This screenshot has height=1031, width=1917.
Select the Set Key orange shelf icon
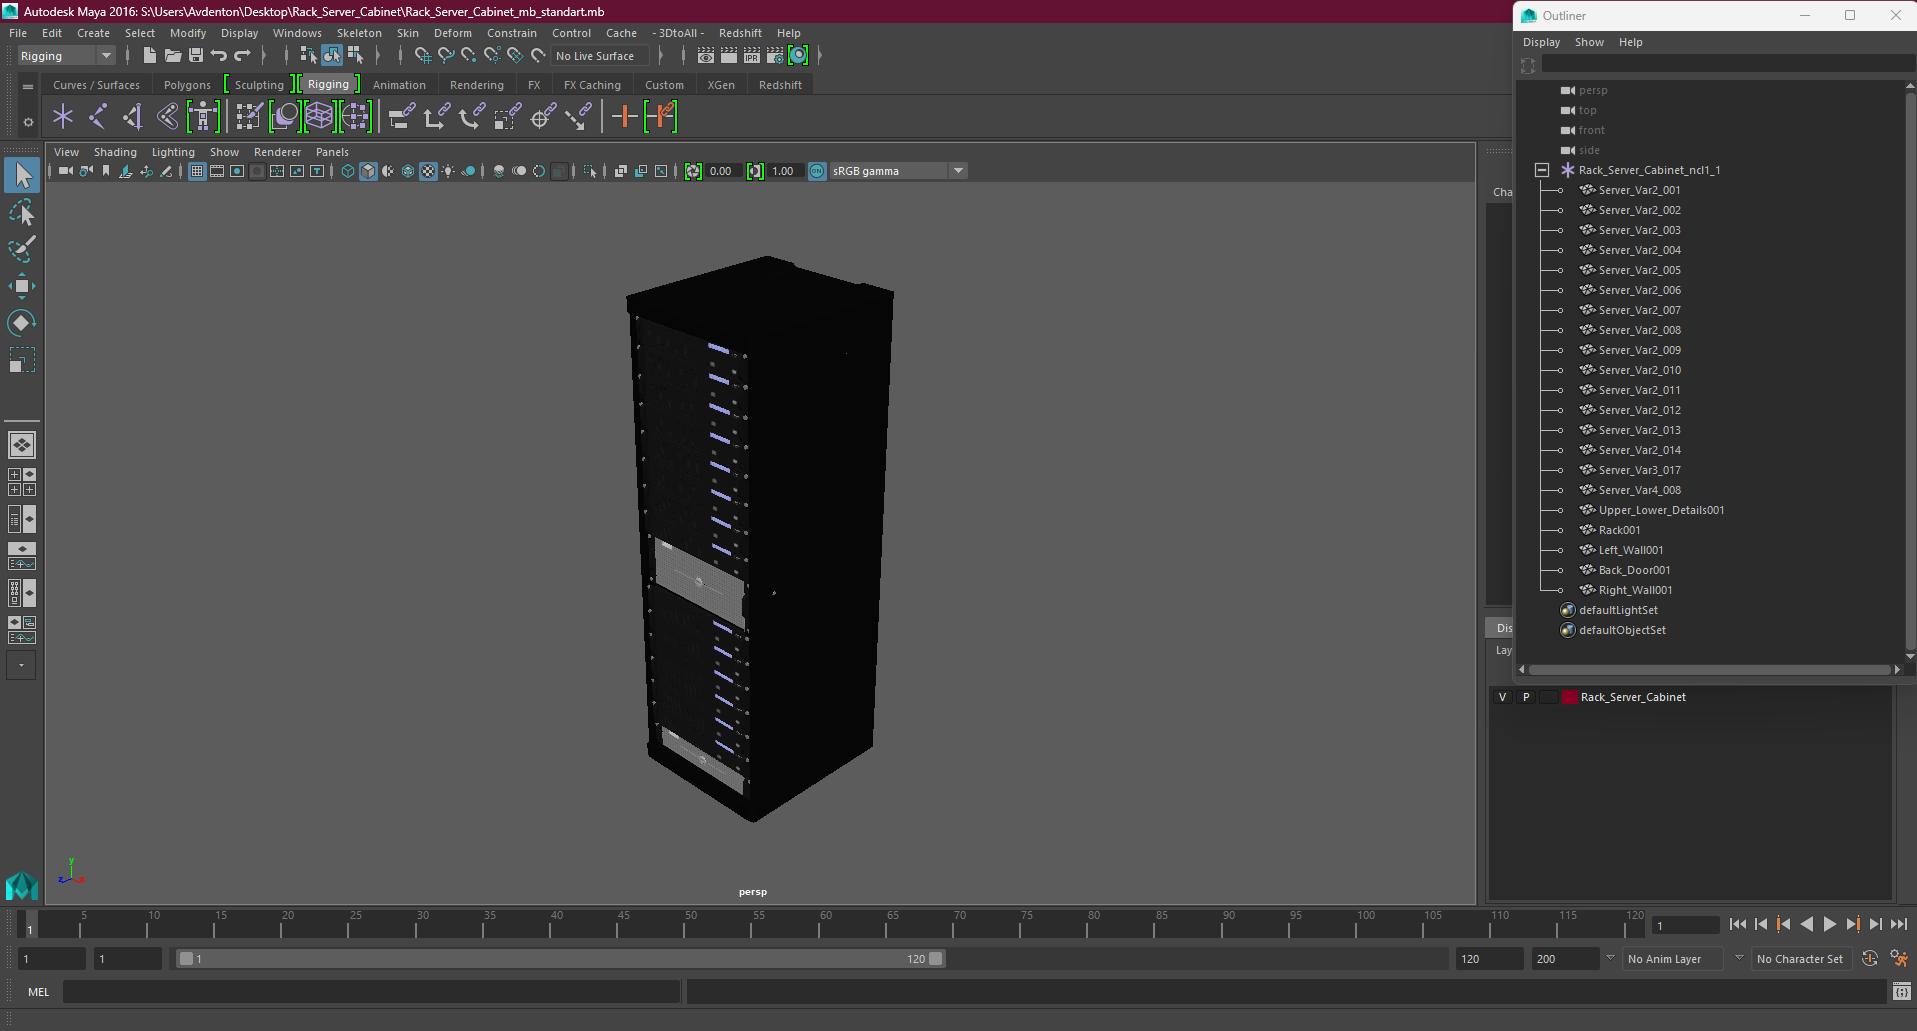point(625,117)
